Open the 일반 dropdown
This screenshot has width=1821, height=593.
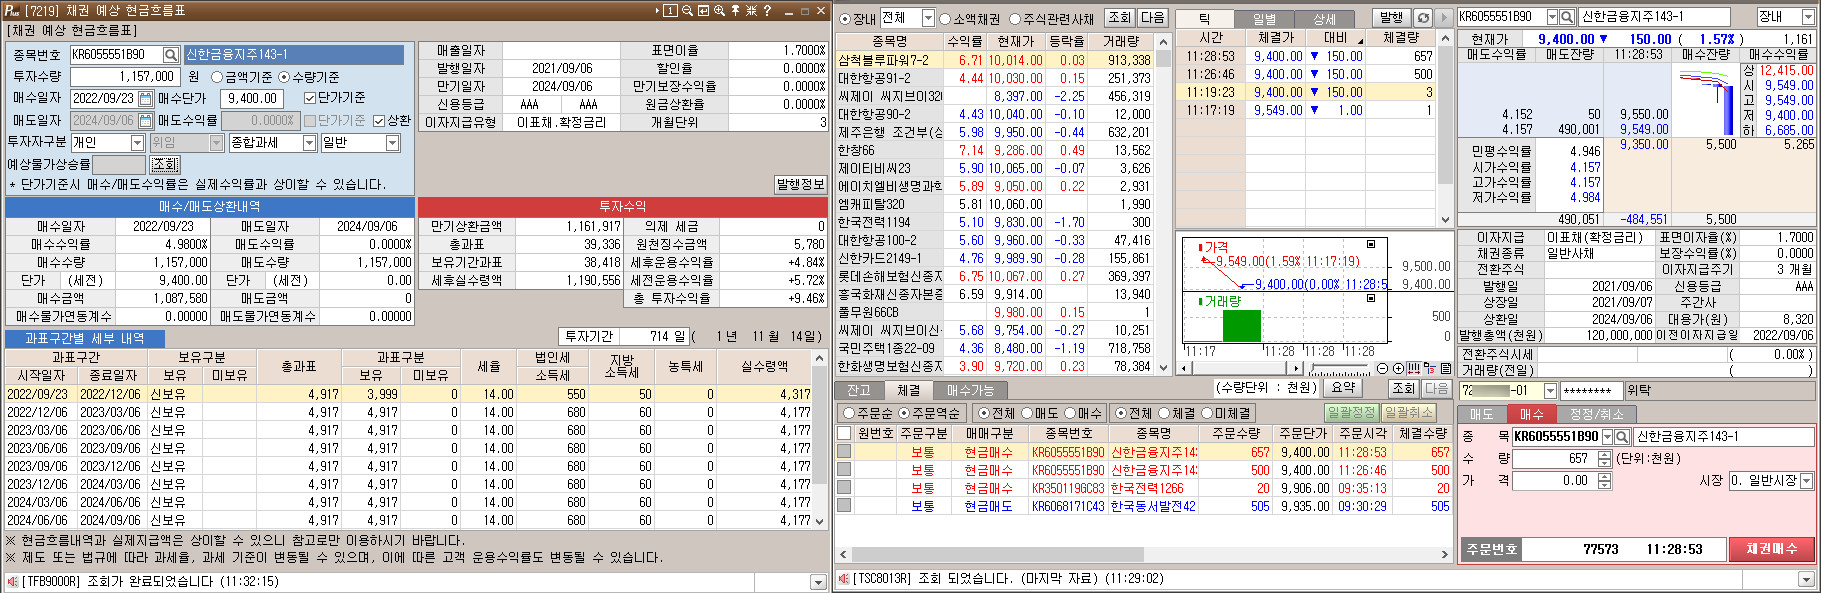pos(392,143)
